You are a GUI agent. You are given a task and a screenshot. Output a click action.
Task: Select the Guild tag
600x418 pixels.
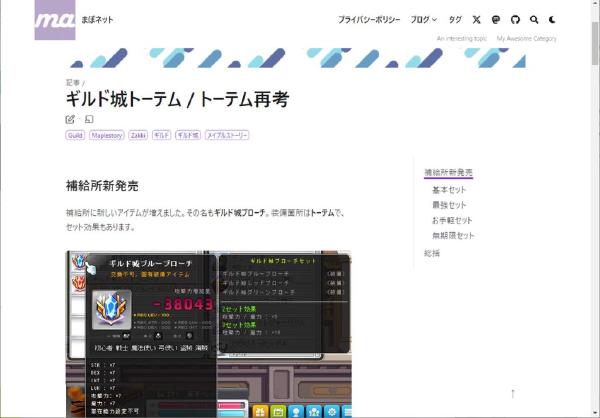75,135
